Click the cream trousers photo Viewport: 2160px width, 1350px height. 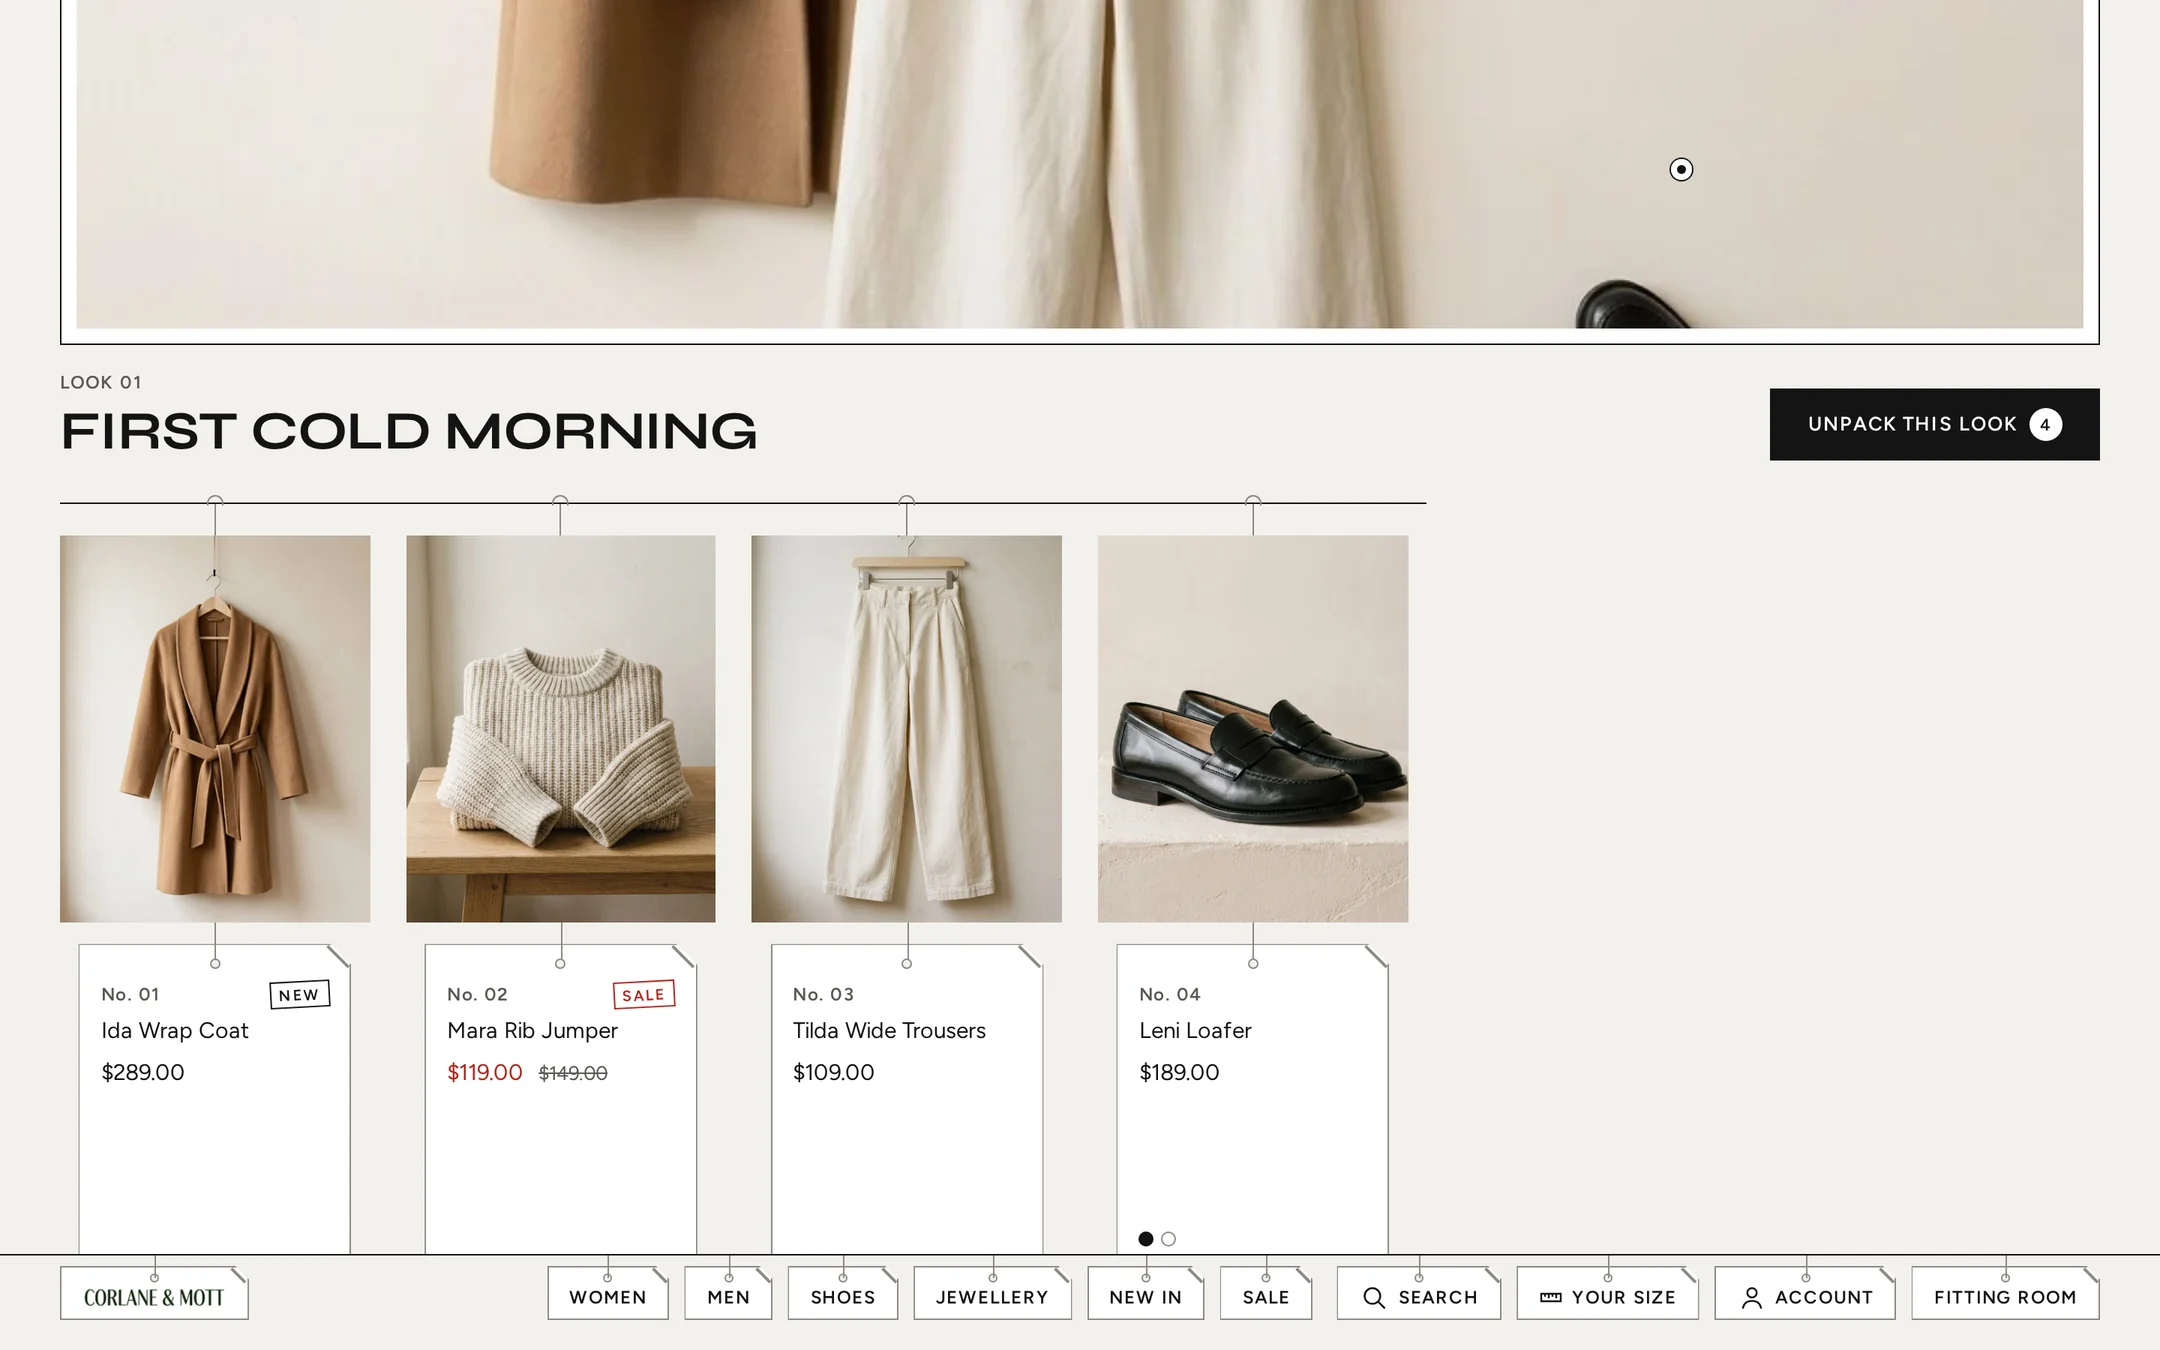(x=907, y=729)
